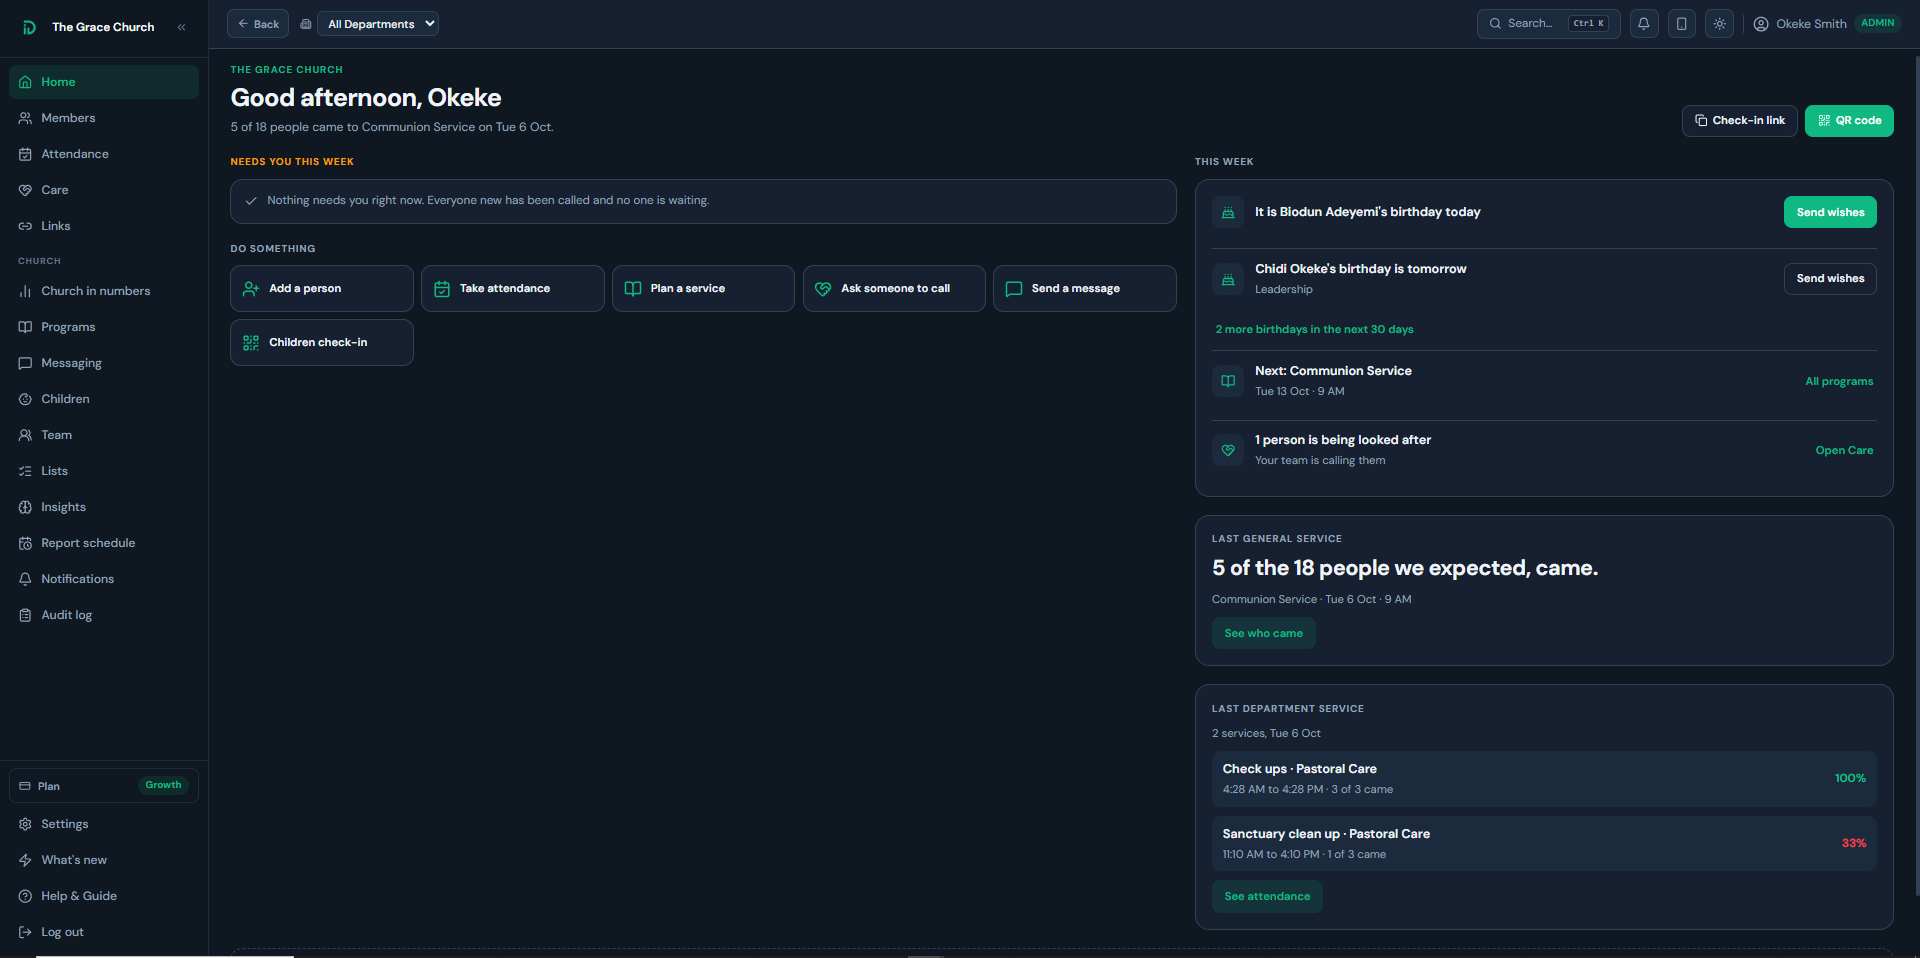Click Log out
This screenshot has width=1920, height=958.
104,932
